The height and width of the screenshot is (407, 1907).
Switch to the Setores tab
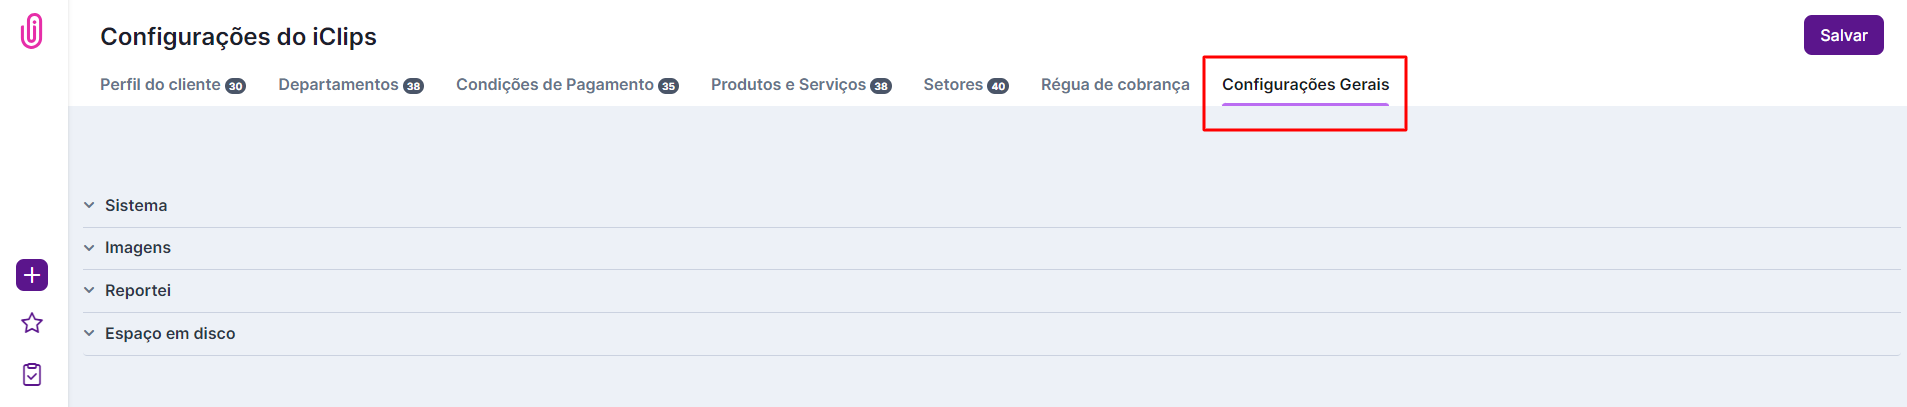pyautogui.click(x=953, y=85)
